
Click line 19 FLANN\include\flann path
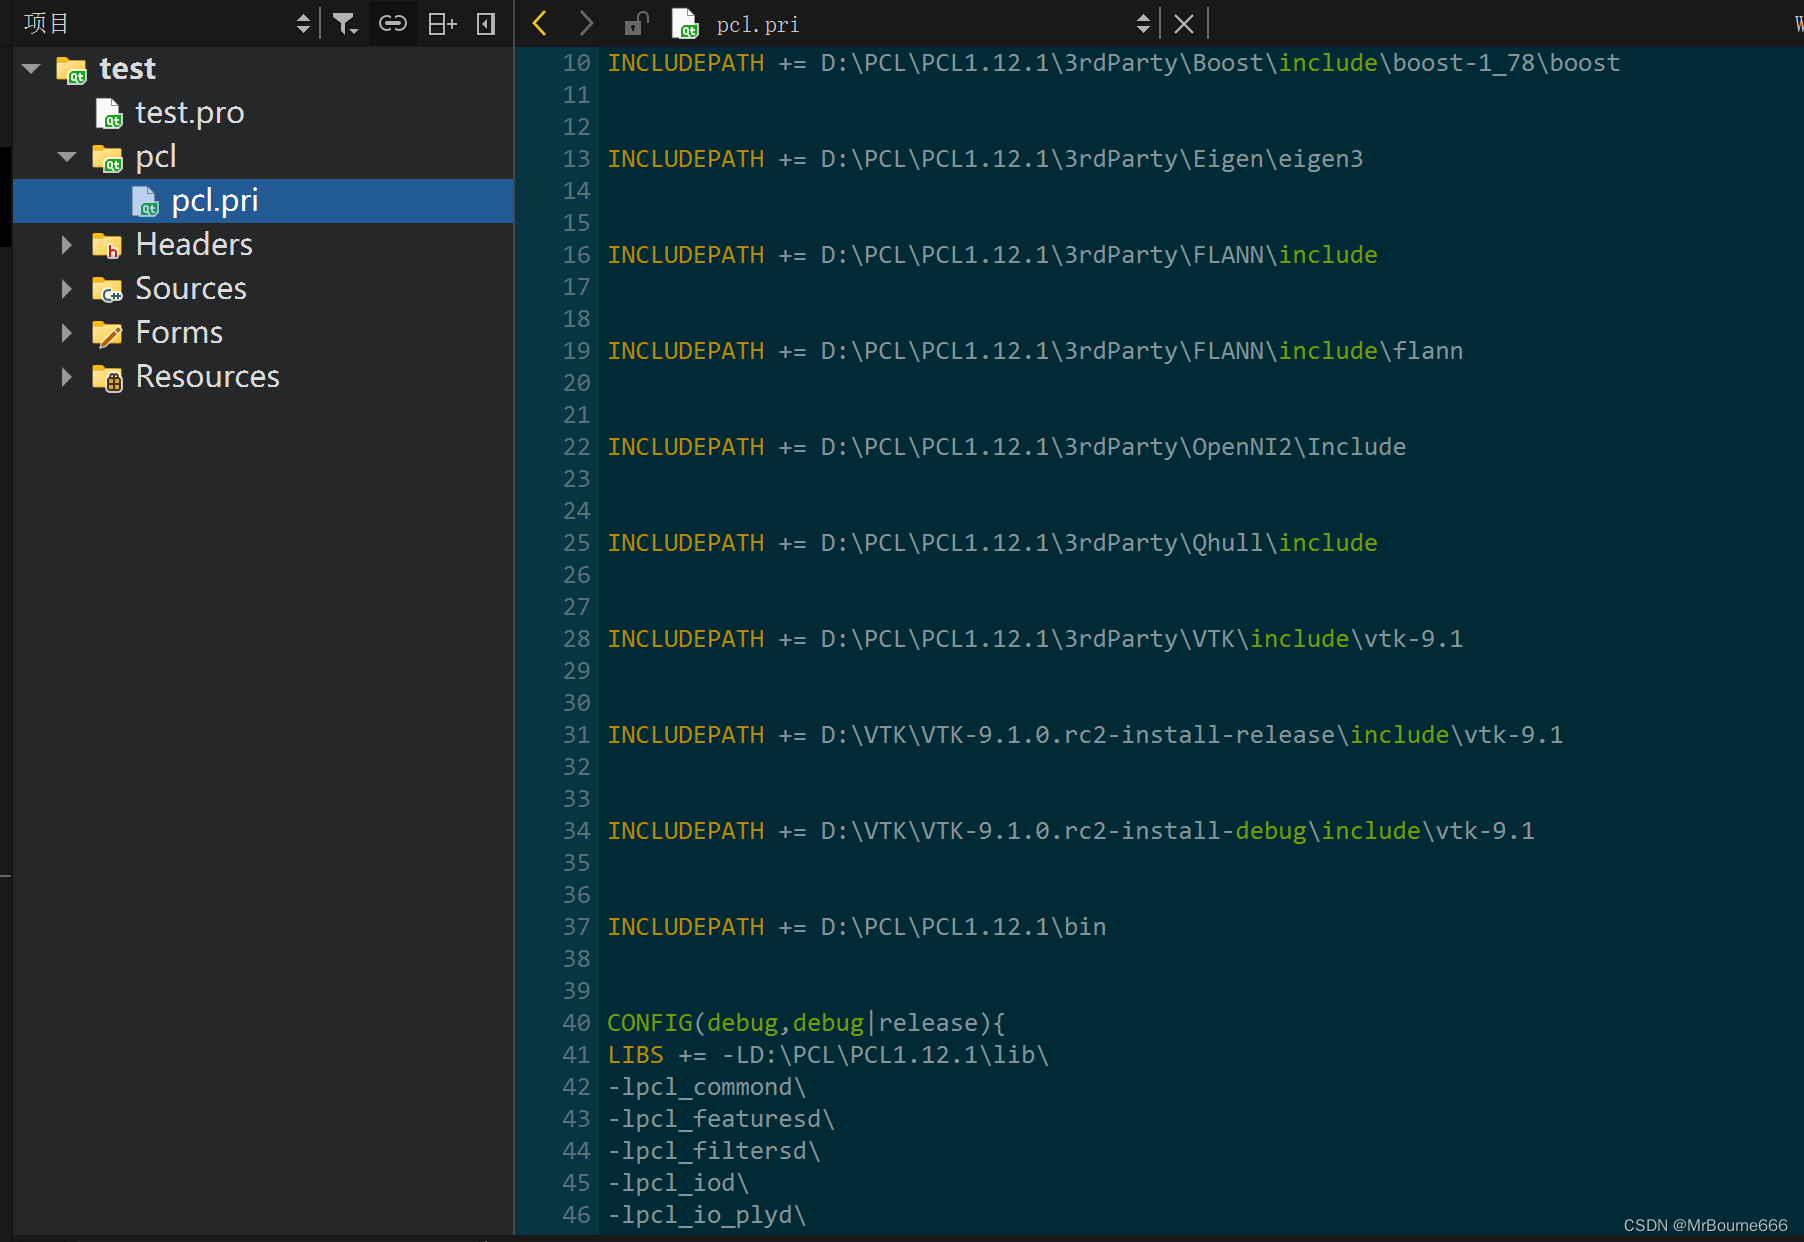coord(1035,351)
